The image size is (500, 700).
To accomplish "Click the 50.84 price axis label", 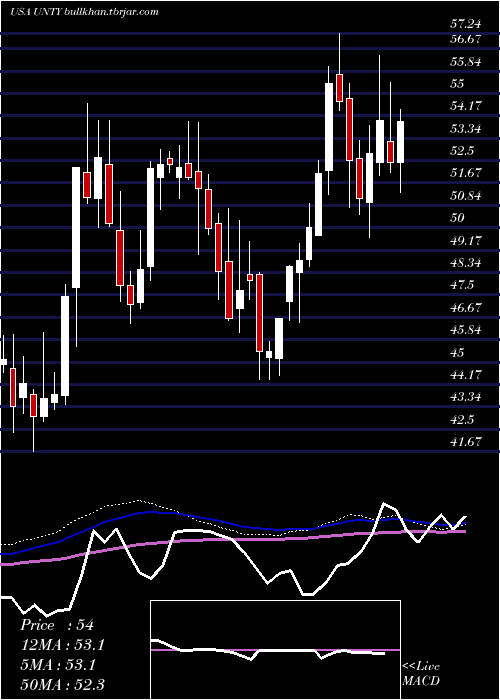I will pyautogui.click(x=466, y=196).
